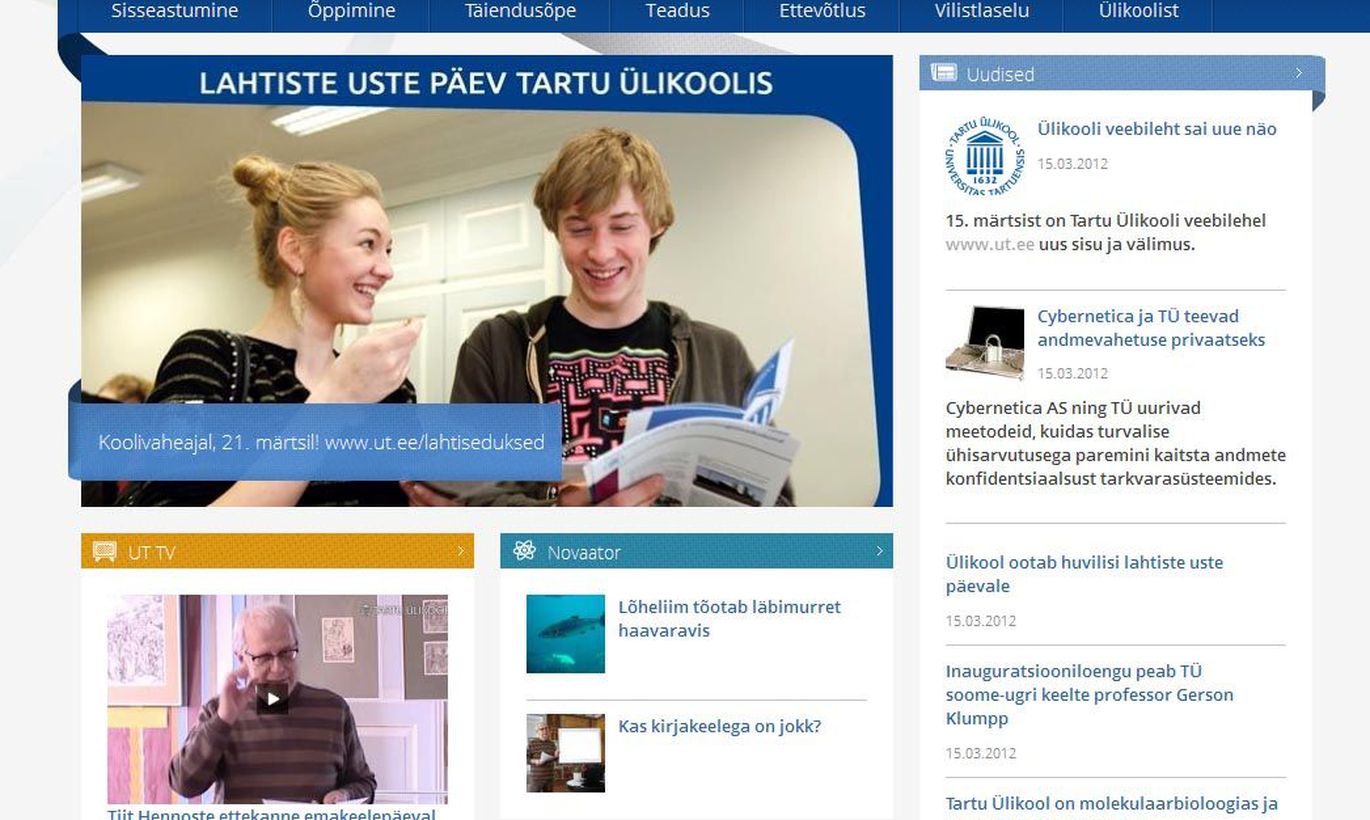The height and width of the screenshot is (820, 1370).
Task: Open the Ülikoolist menu item
Action: (x=1138, y=11)
